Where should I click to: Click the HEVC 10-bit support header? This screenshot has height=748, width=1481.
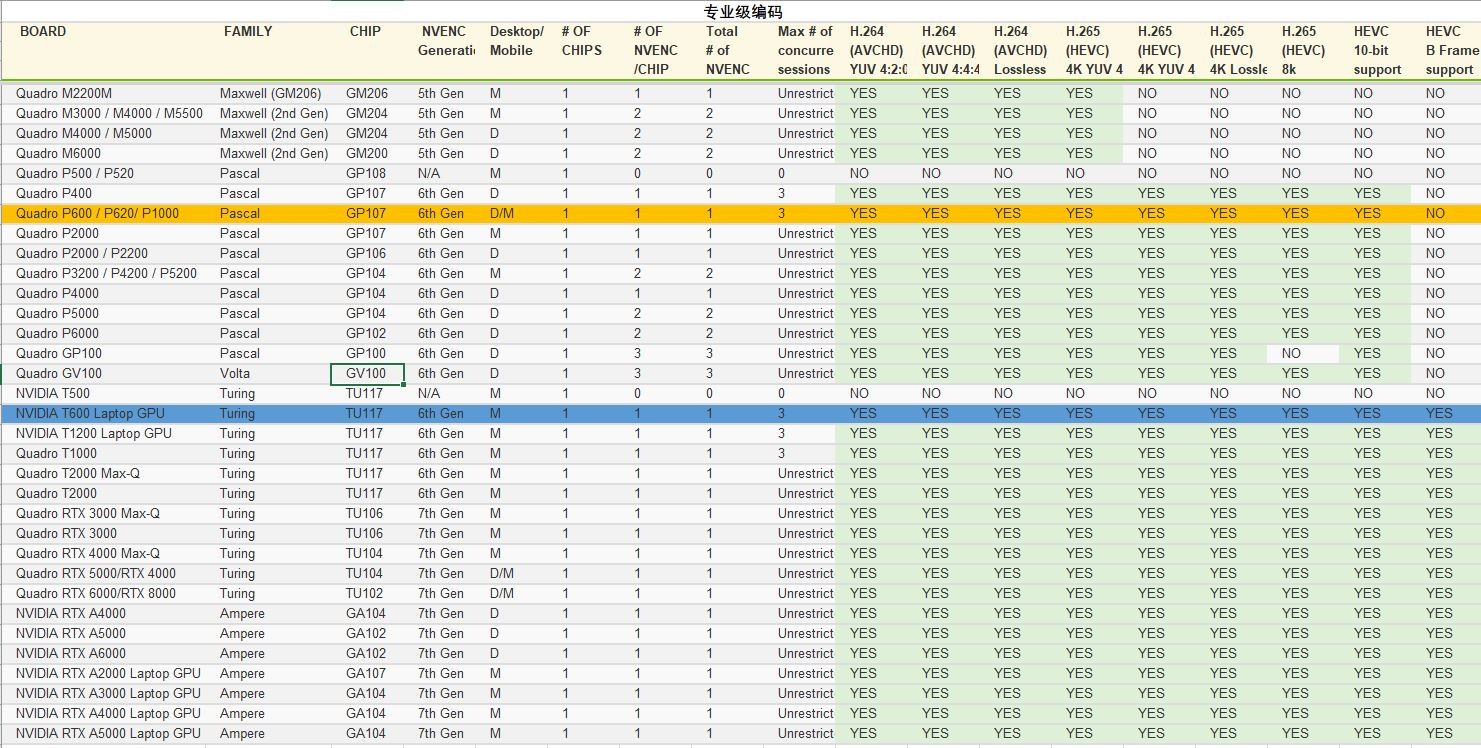click(x=1375, y=51)
